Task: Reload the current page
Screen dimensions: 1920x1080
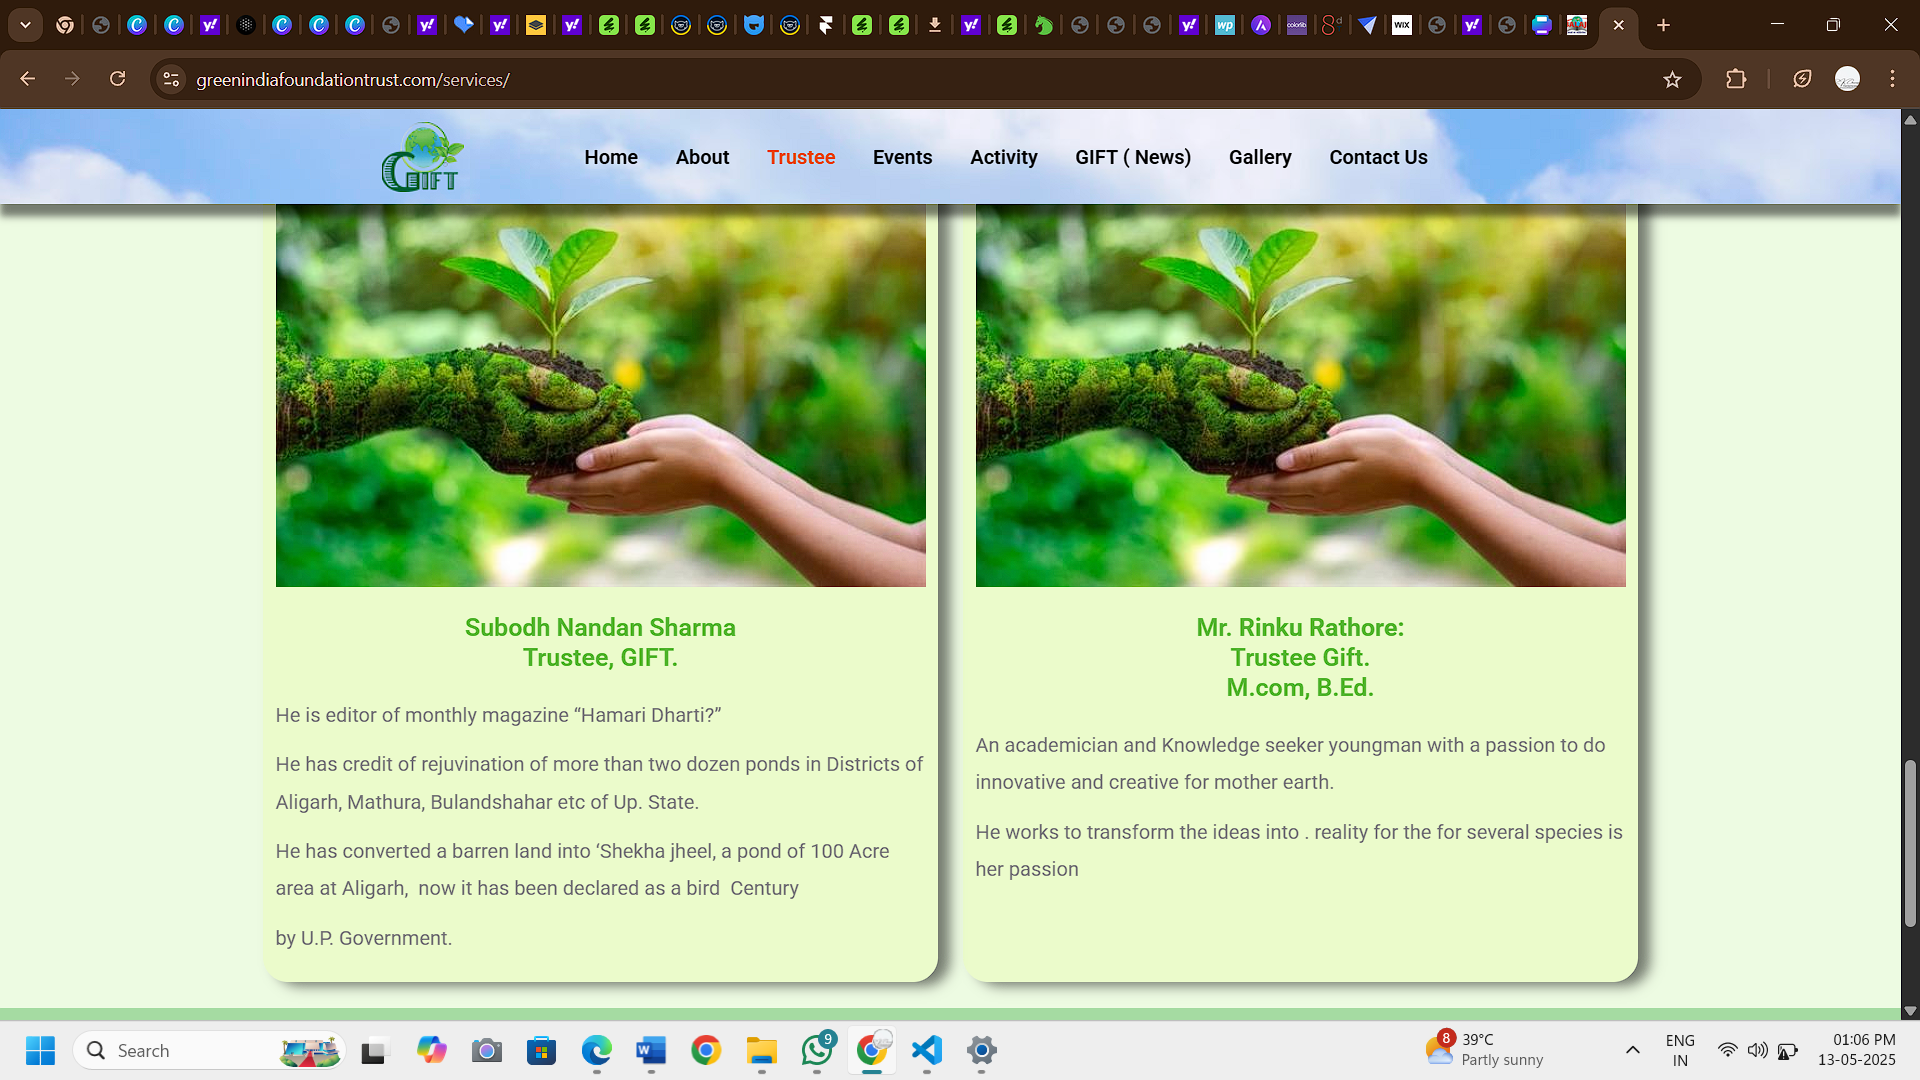Action: (x=117, y=79)
